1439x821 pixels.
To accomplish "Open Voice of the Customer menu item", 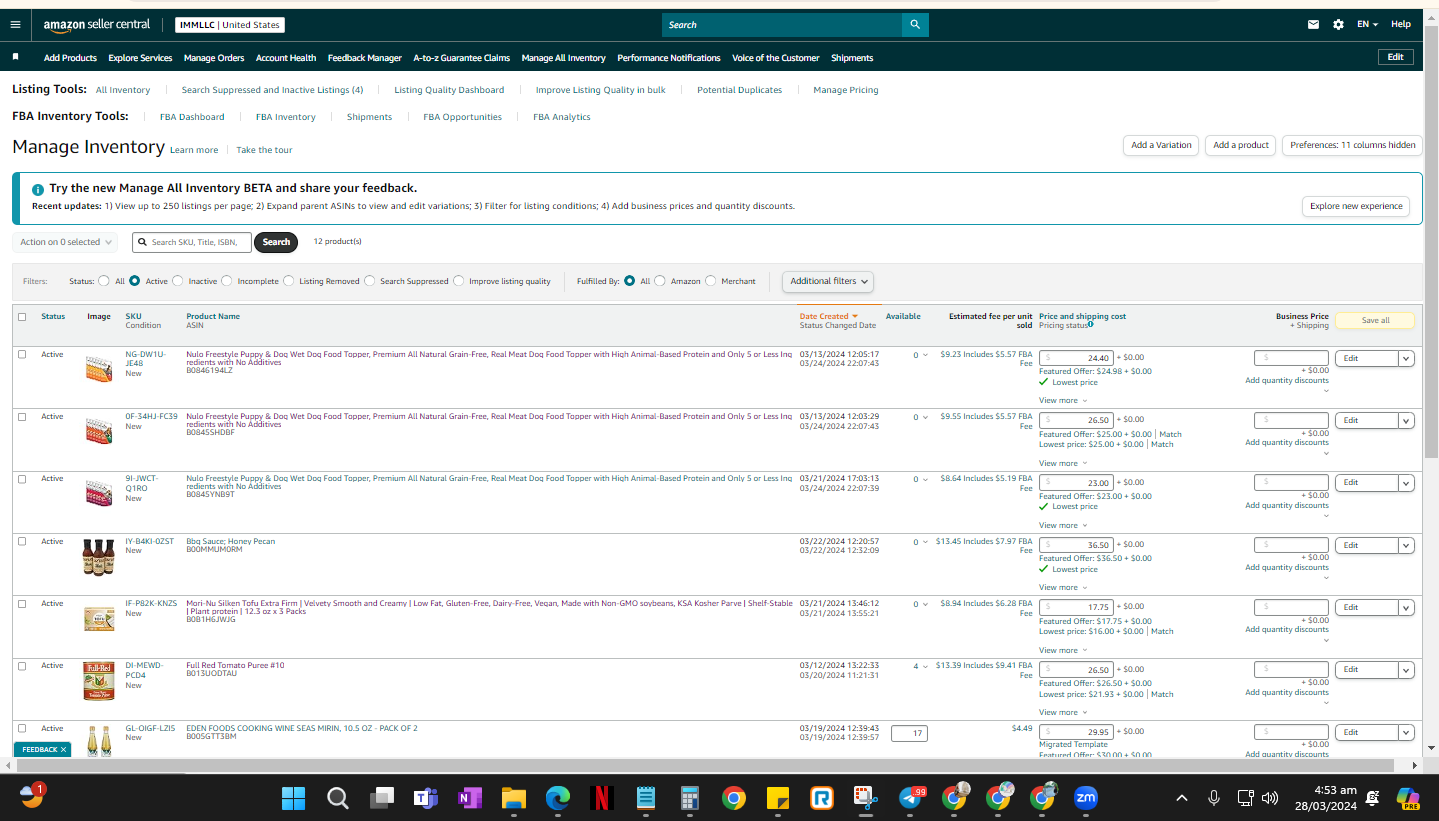I will click(x=776, y=58).
